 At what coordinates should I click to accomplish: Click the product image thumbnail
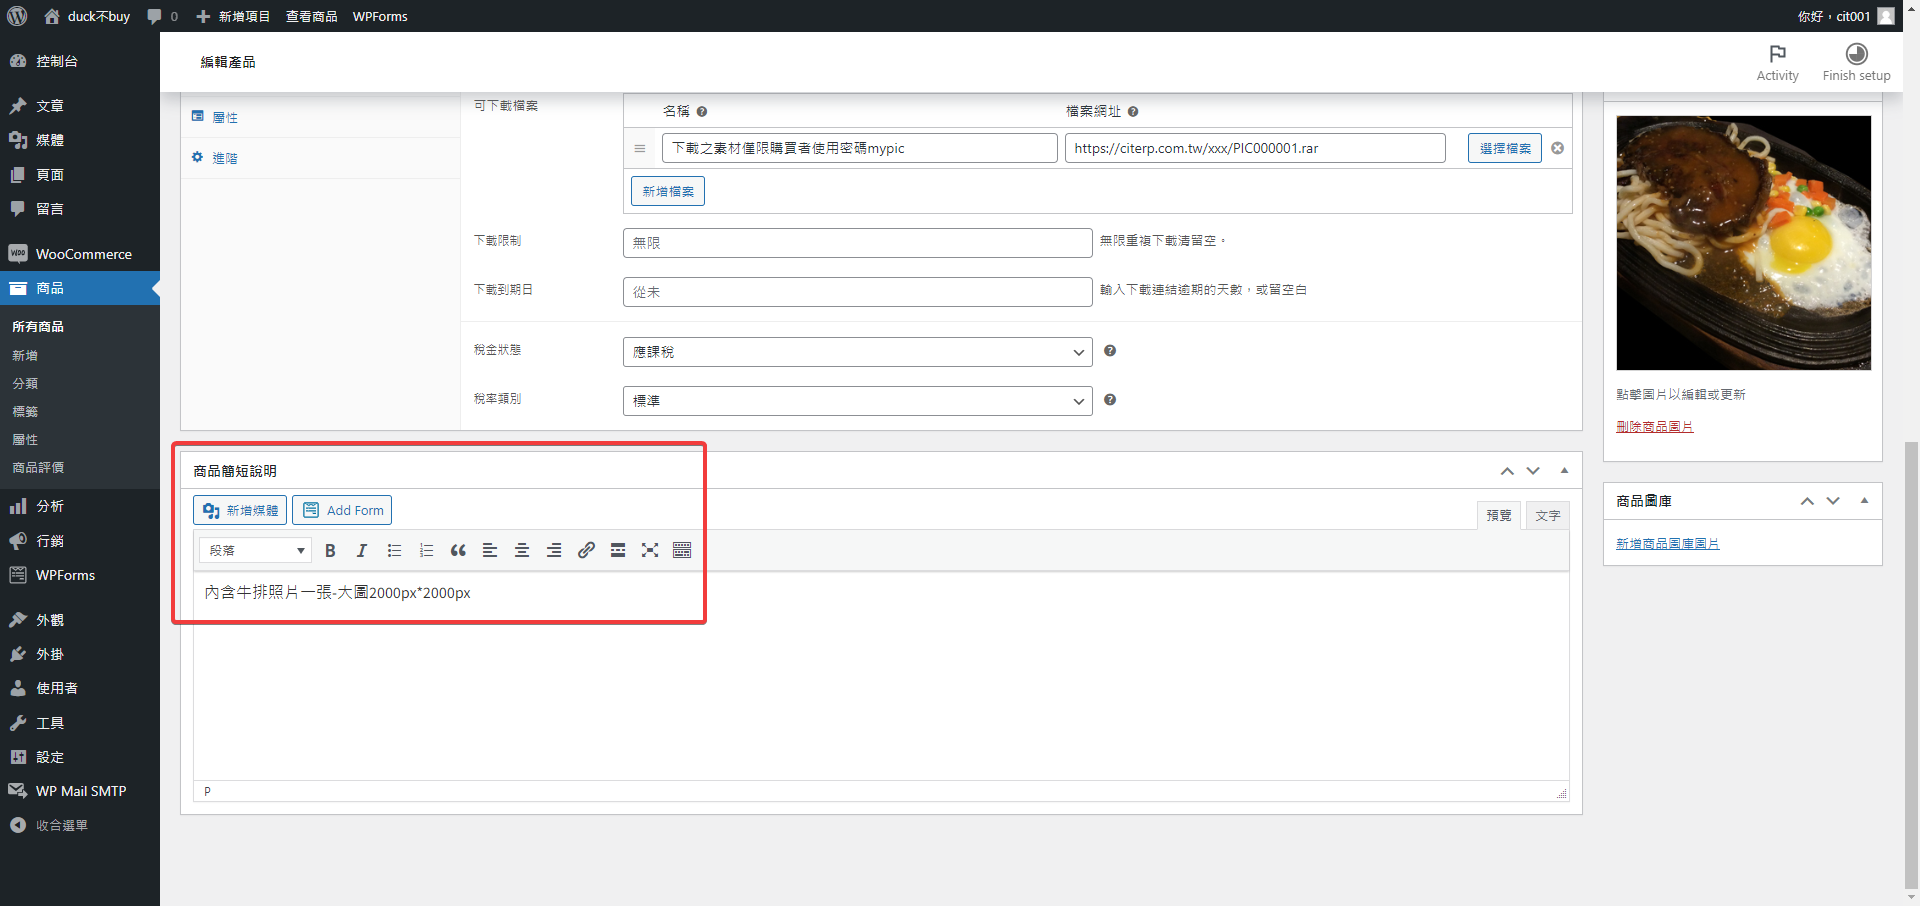tap(1743, 243)
